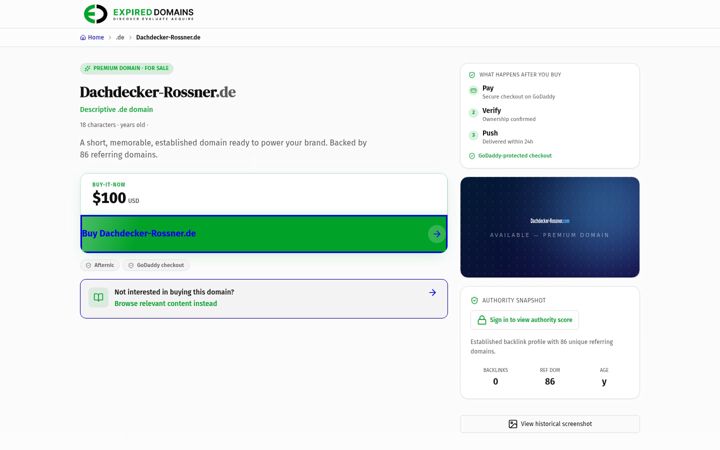Viewport: 720px width, 450px height.
Task: Click the premium domain preview thumbnail
Action: coord(550,227)
